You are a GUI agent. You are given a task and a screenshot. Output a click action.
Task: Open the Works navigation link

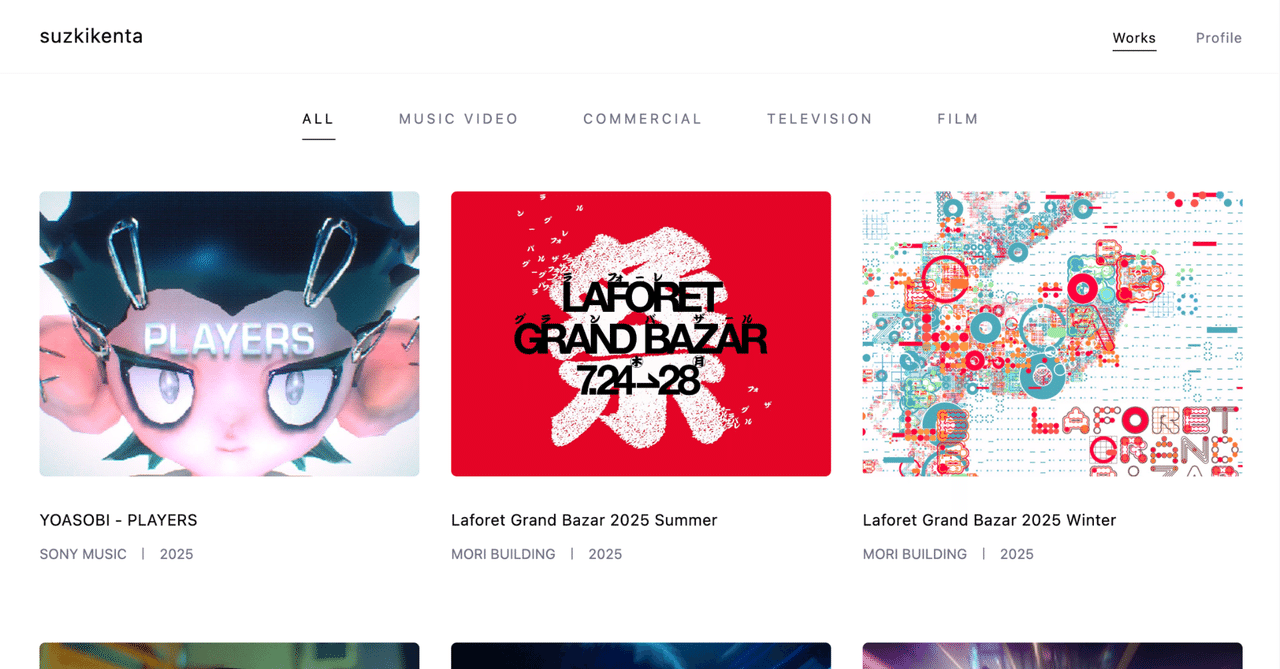[x=1134, y=38]
